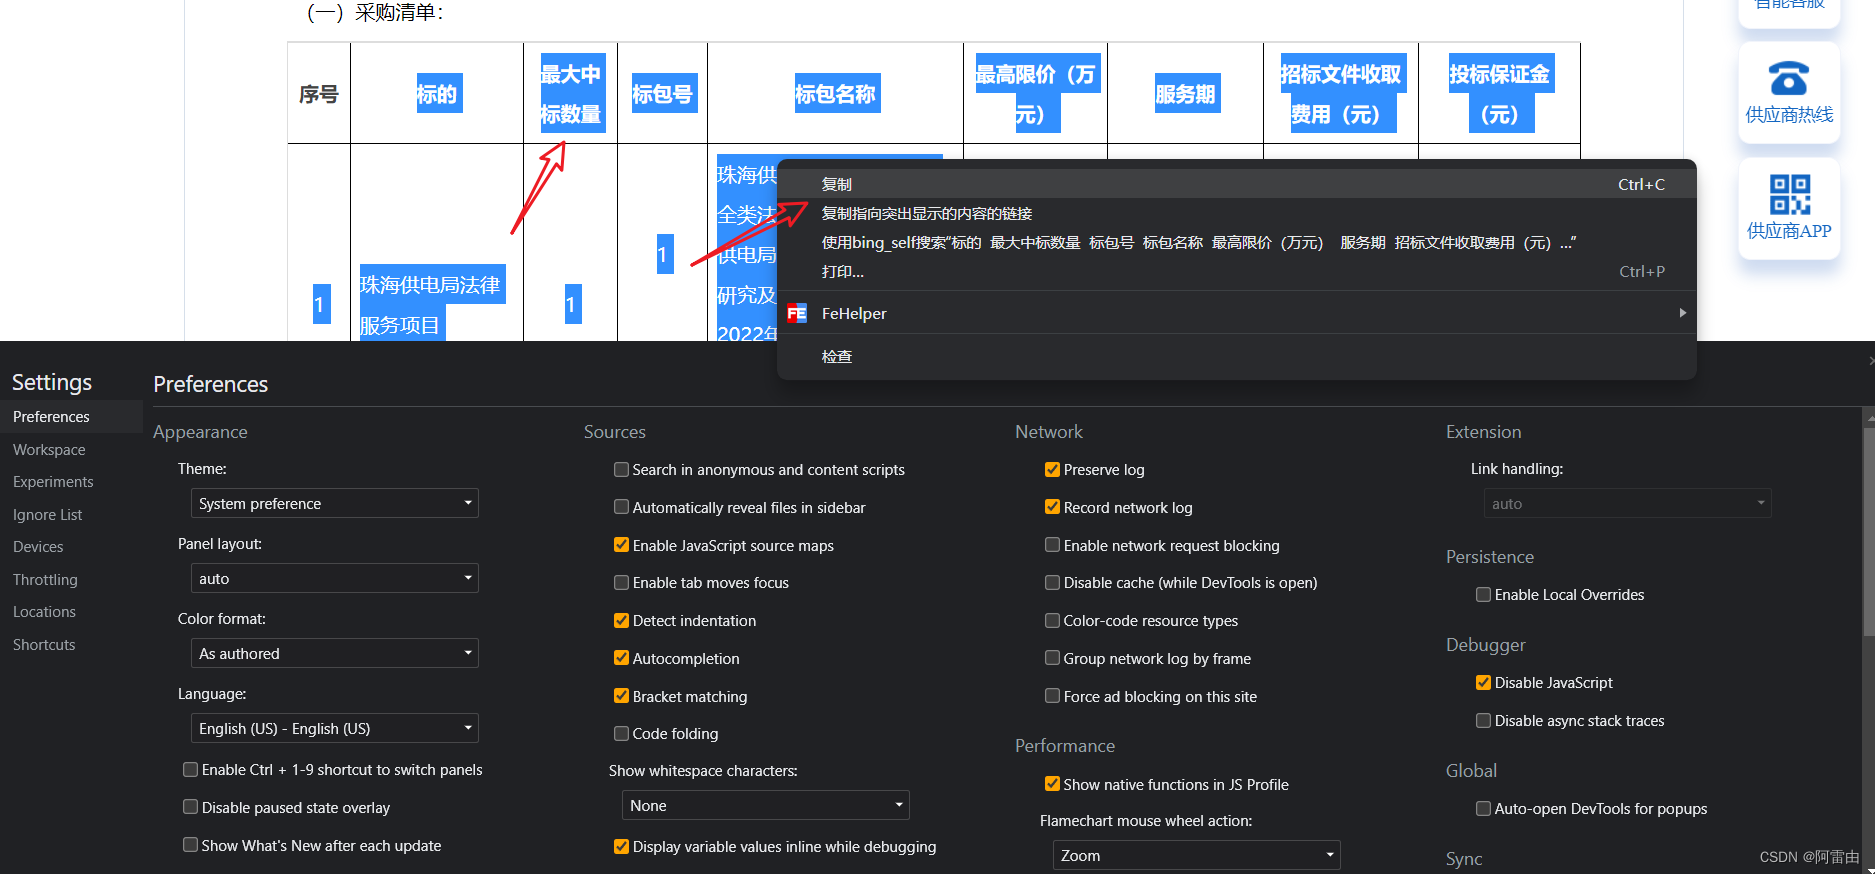
Task: Choose the bing_self search context menu entry
Action: click(x=1237, y=242)
